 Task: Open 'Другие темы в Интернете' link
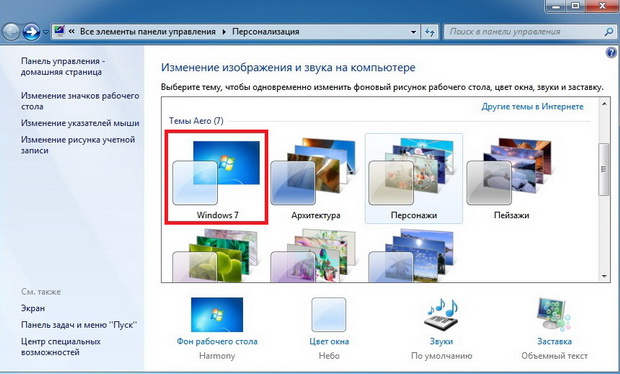[x=532, y=107]
